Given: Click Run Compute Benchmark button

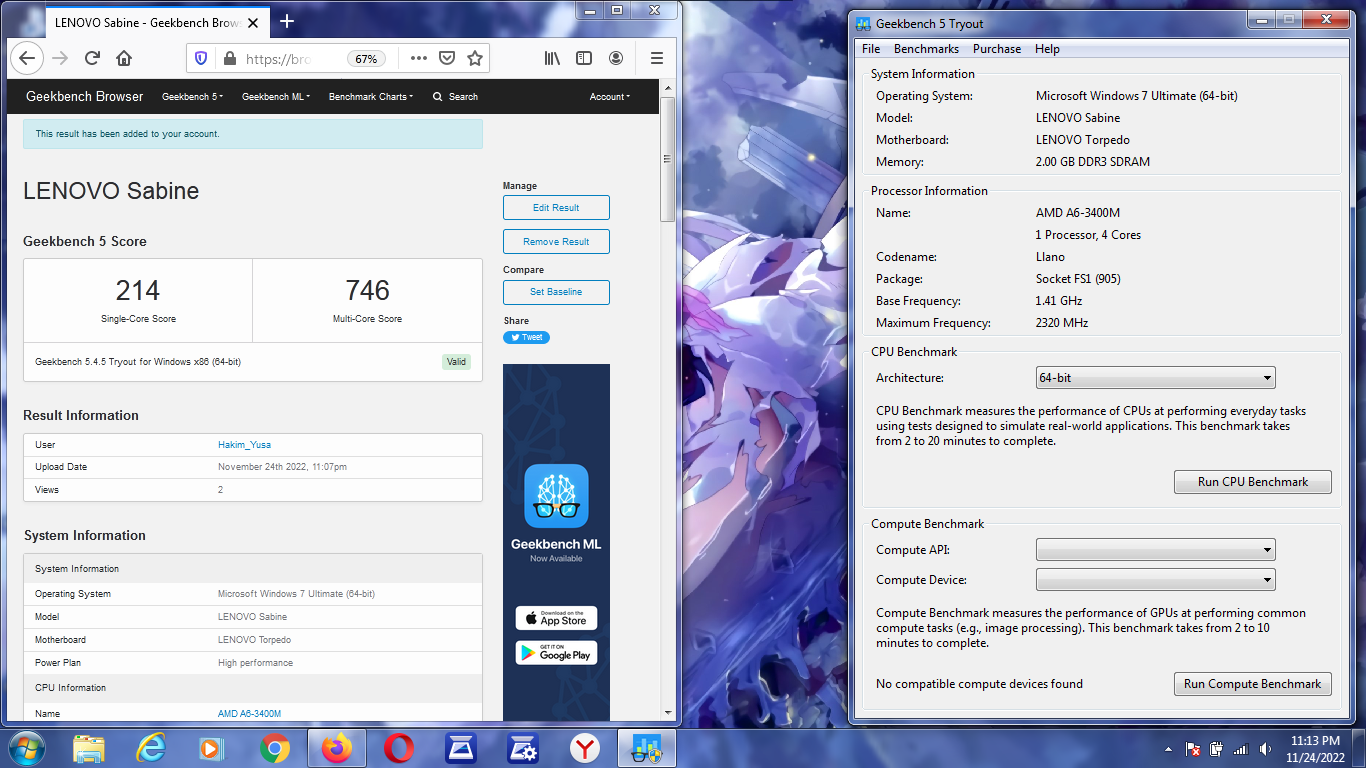Looking at the screenshot, I should click(x=1253, y=684).
